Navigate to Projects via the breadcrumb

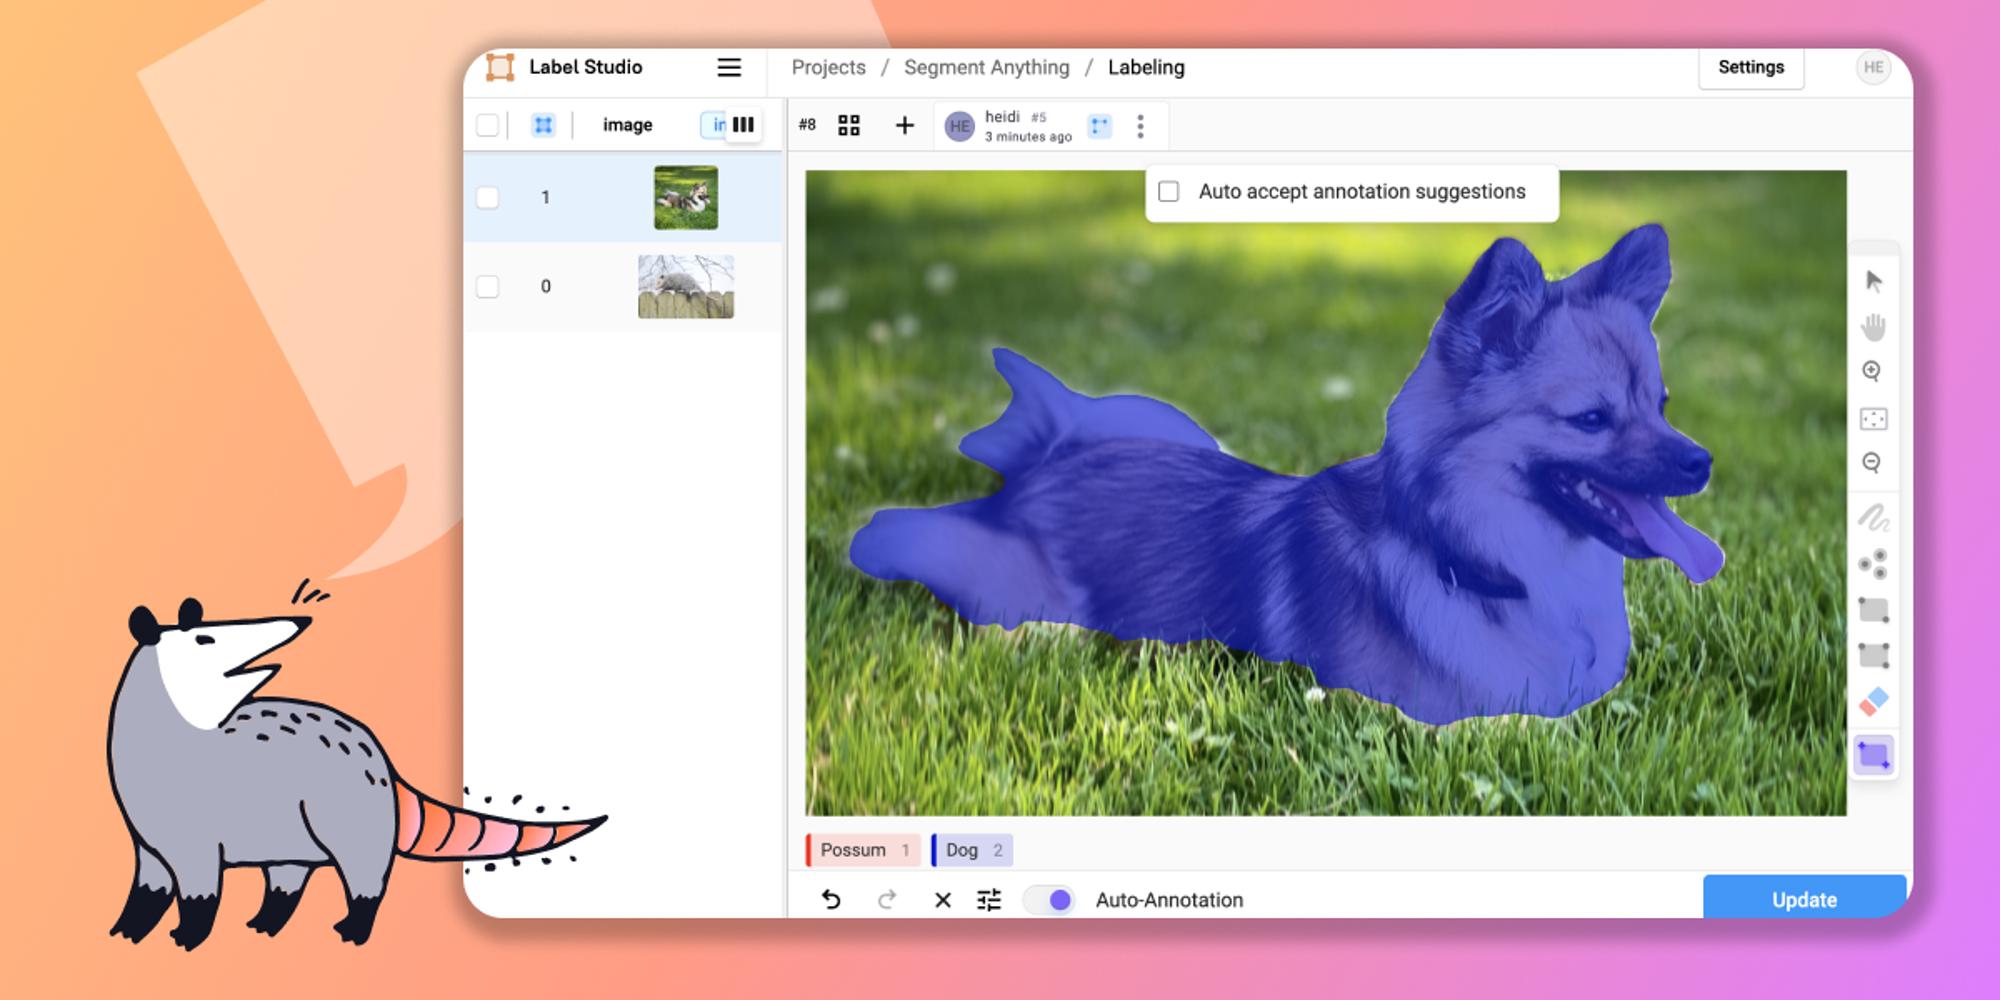(828, 67)
